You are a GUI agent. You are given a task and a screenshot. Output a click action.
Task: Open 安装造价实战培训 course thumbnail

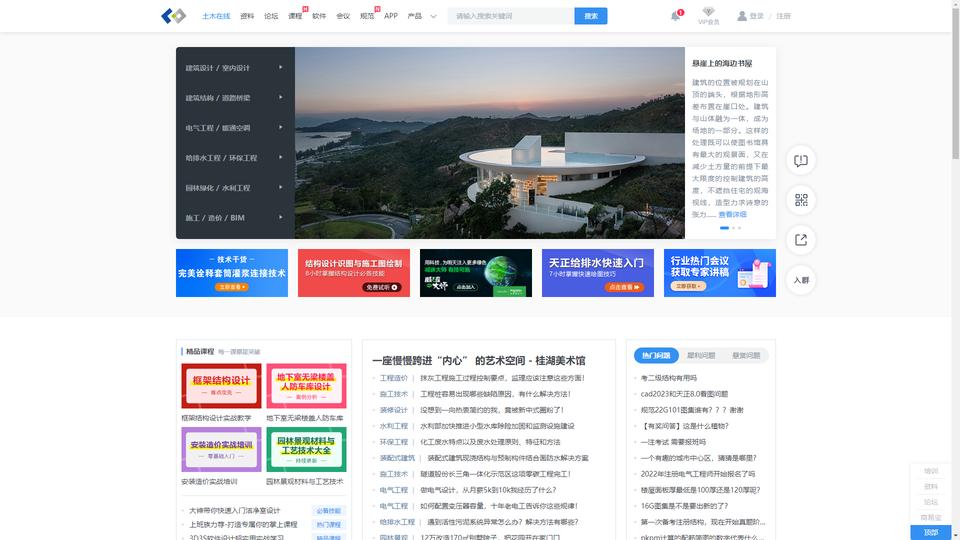tap(221, 449)
